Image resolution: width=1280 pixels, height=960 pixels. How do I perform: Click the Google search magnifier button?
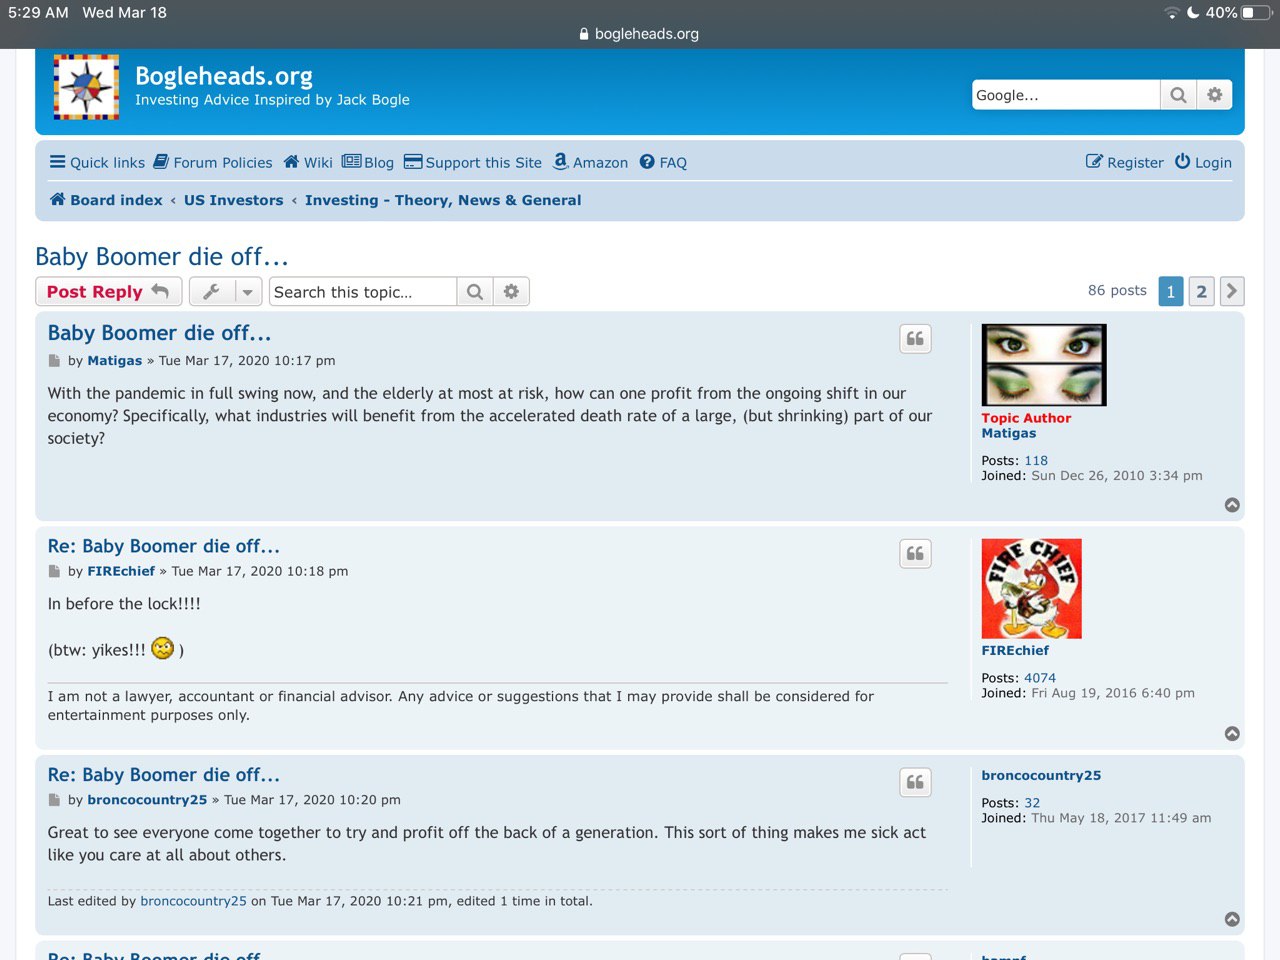click(x=1178, y=95)
